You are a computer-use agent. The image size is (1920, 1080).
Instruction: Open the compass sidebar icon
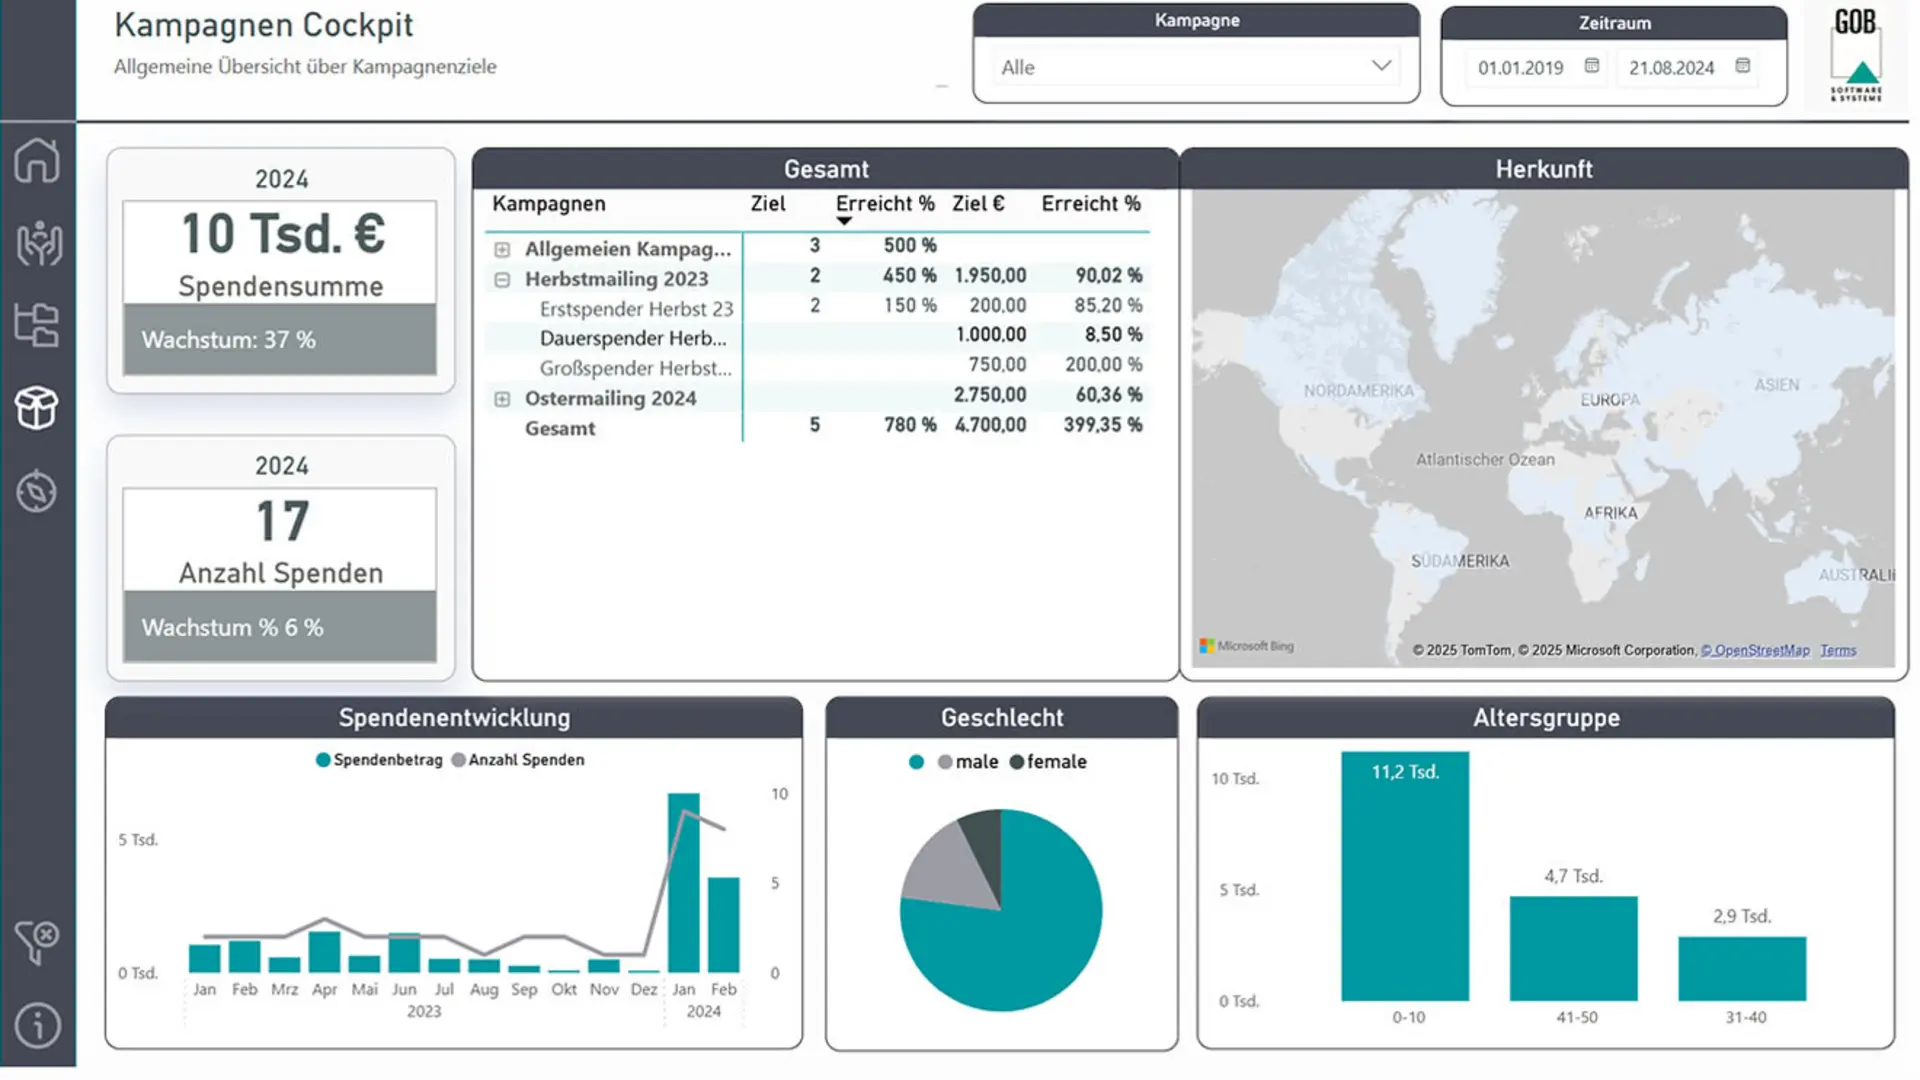pyautogui.click(x=37, y=491)
